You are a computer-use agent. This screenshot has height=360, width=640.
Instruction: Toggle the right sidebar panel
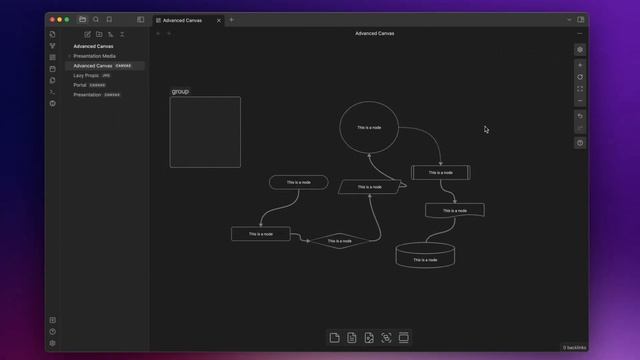click(x=580, y=20)
